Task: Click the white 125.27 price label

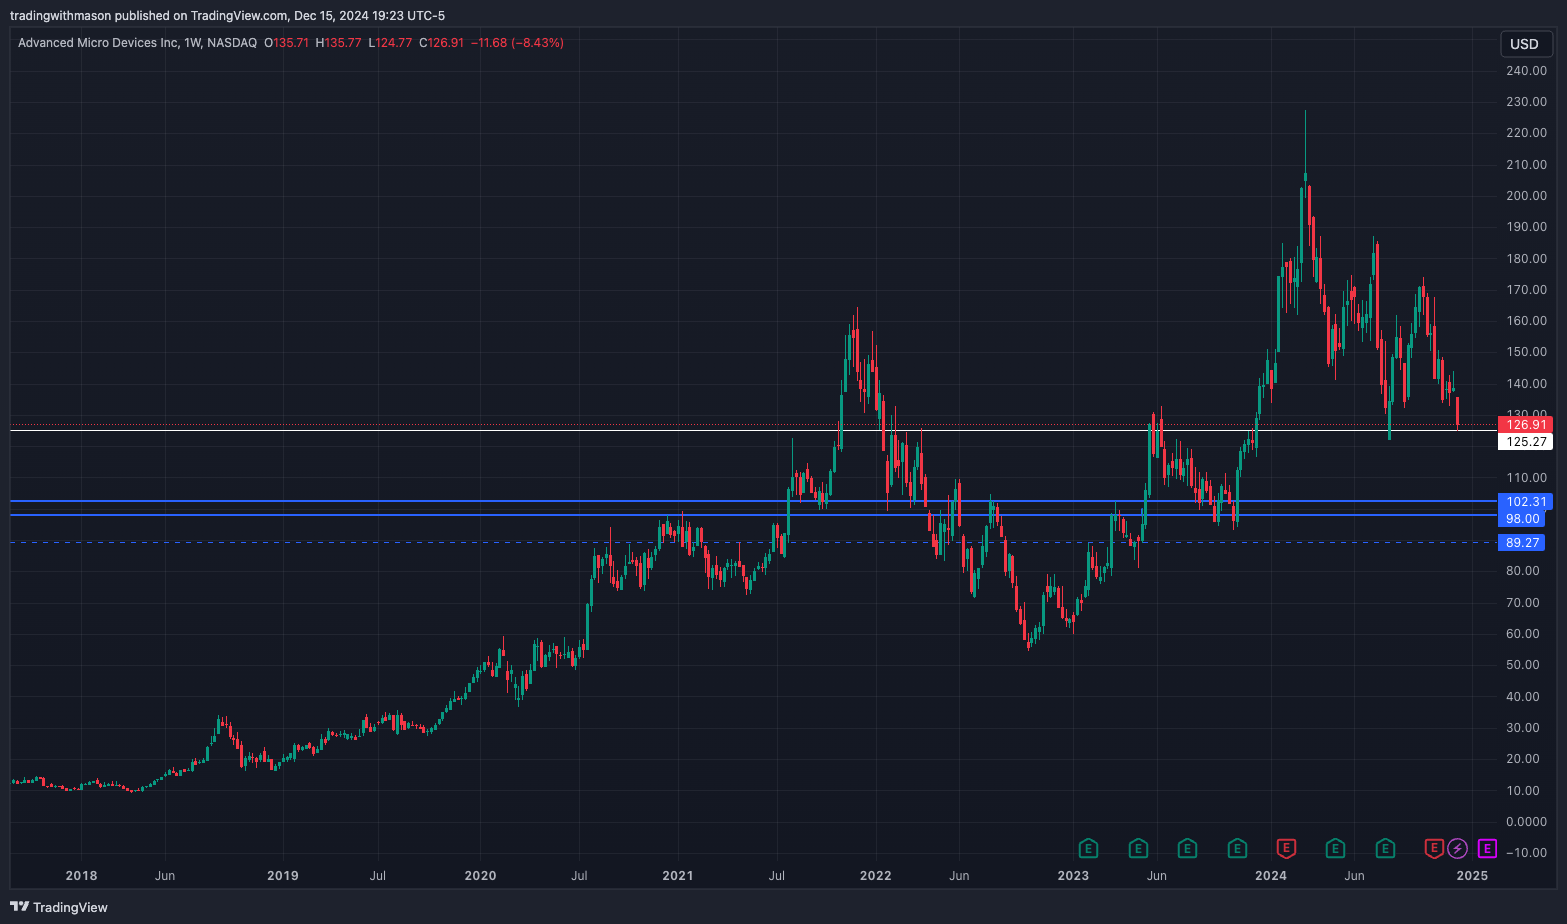Action: 1525,442
